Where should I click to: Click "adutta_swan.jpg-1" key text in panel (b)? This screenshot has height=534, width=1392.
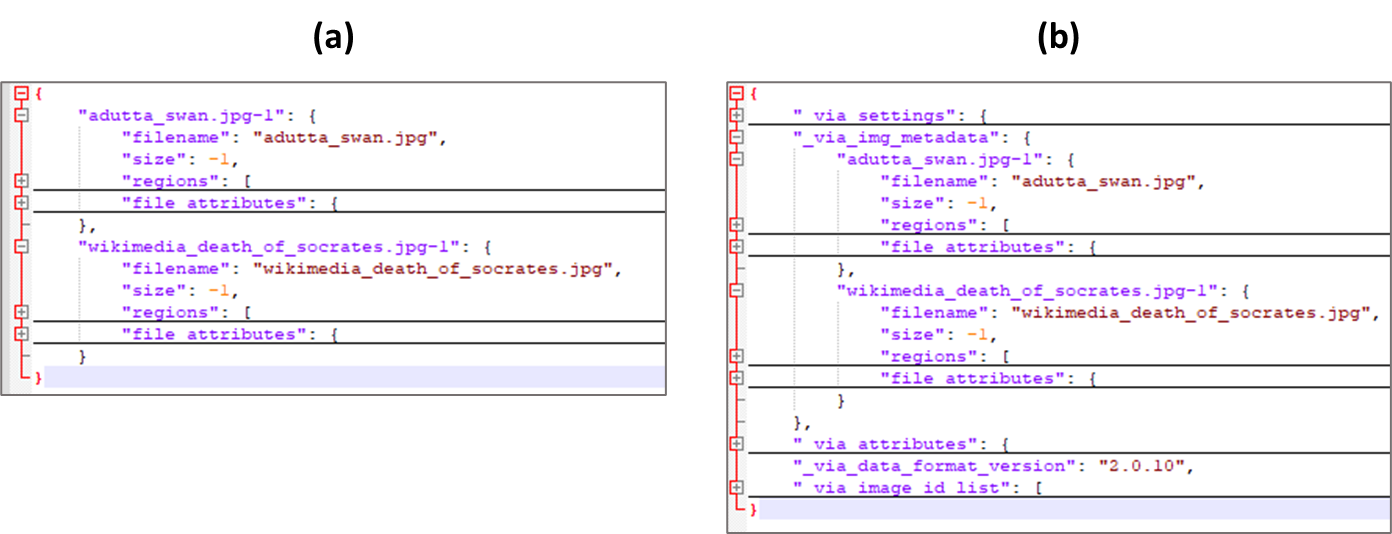pos(943,159)
